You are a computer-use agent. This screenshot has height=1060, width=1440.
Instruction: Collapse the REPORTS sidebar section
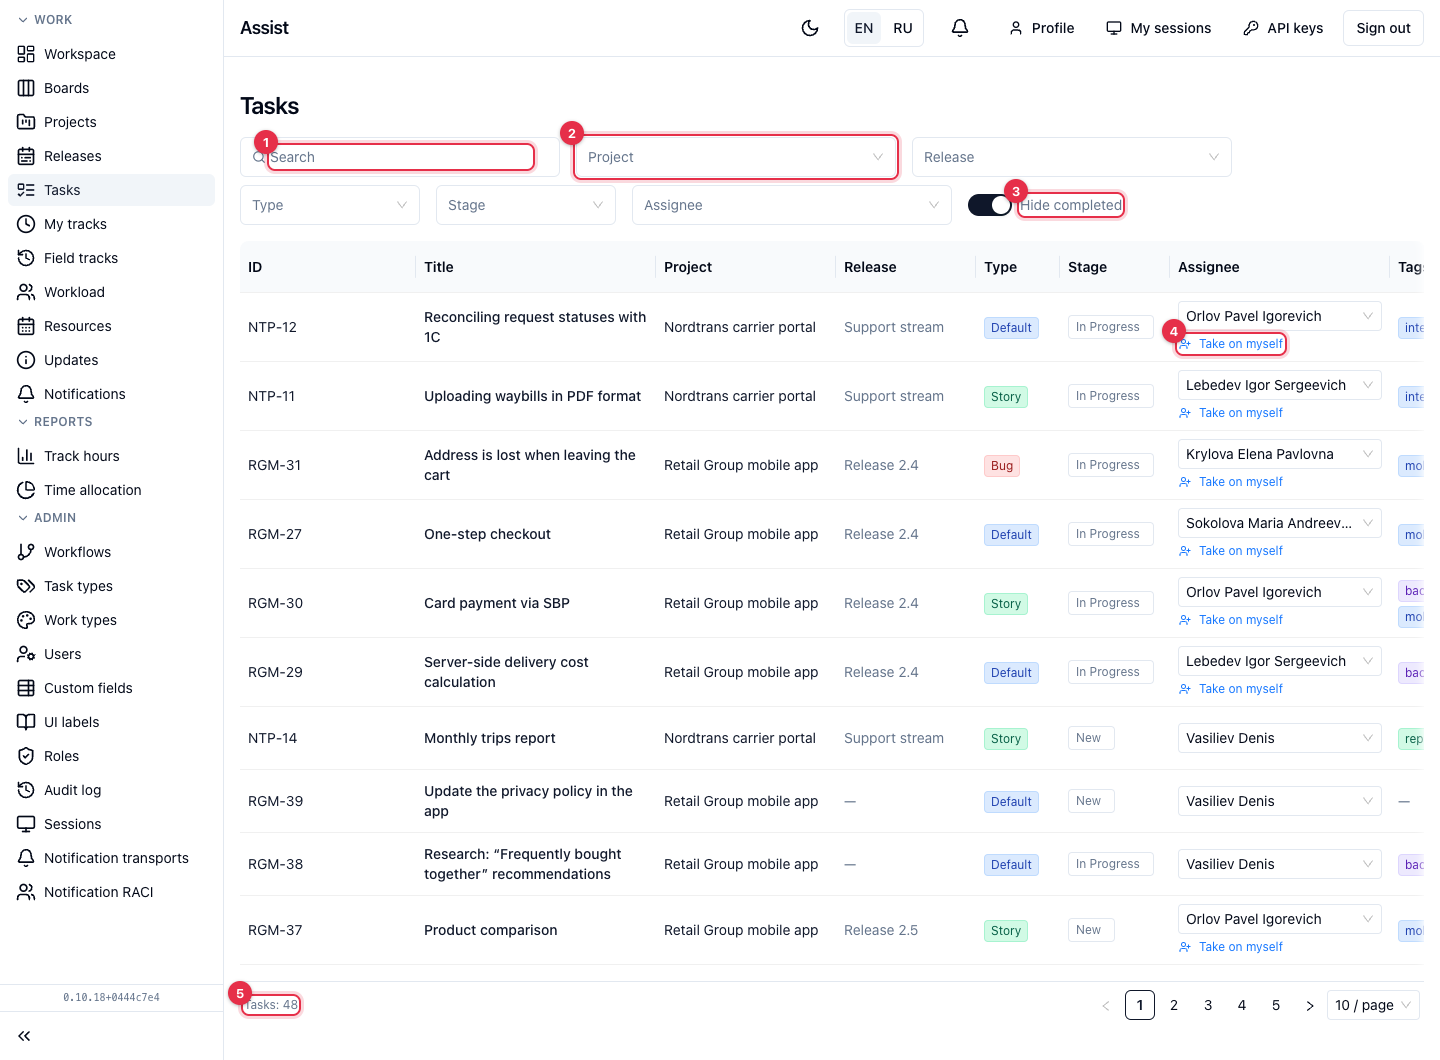click(56, 422)
